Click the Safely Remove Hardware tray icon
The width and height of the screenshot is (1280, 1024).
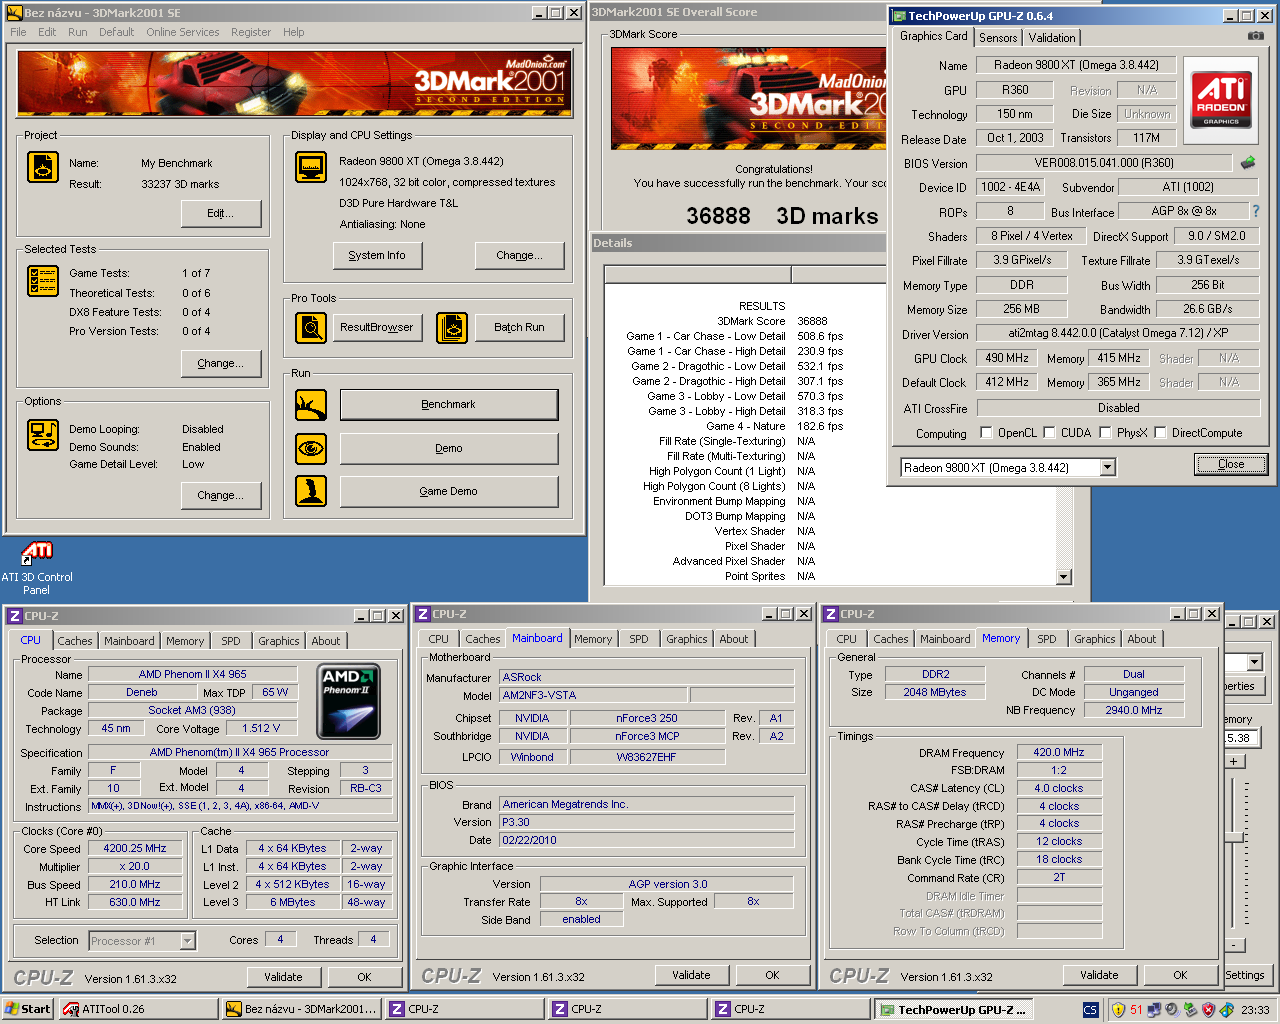click(x=1190, y=1009)
